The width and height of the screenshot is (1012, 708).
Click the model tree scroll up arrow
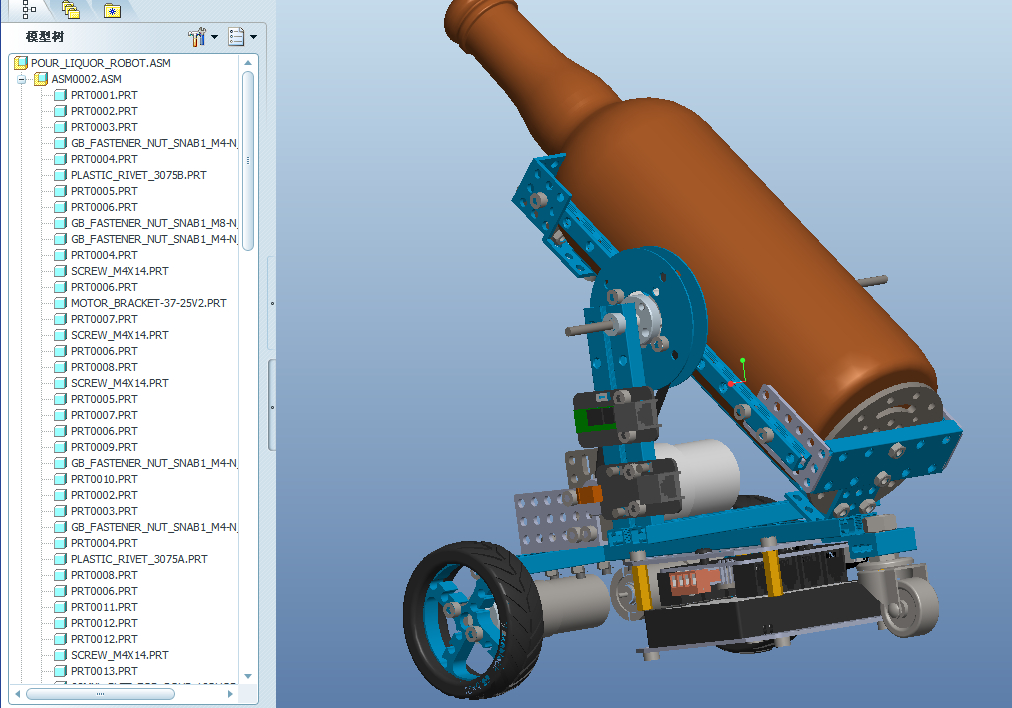click(x=248, y=63)
